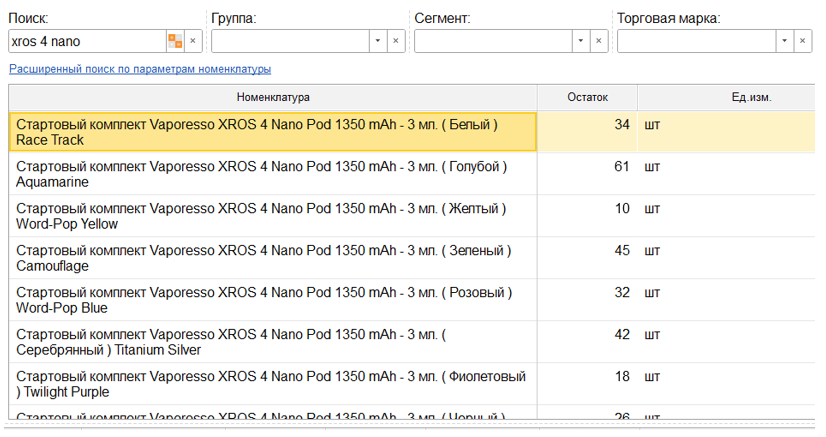Select the Фиолетовый Twilight Purple row

272,384
